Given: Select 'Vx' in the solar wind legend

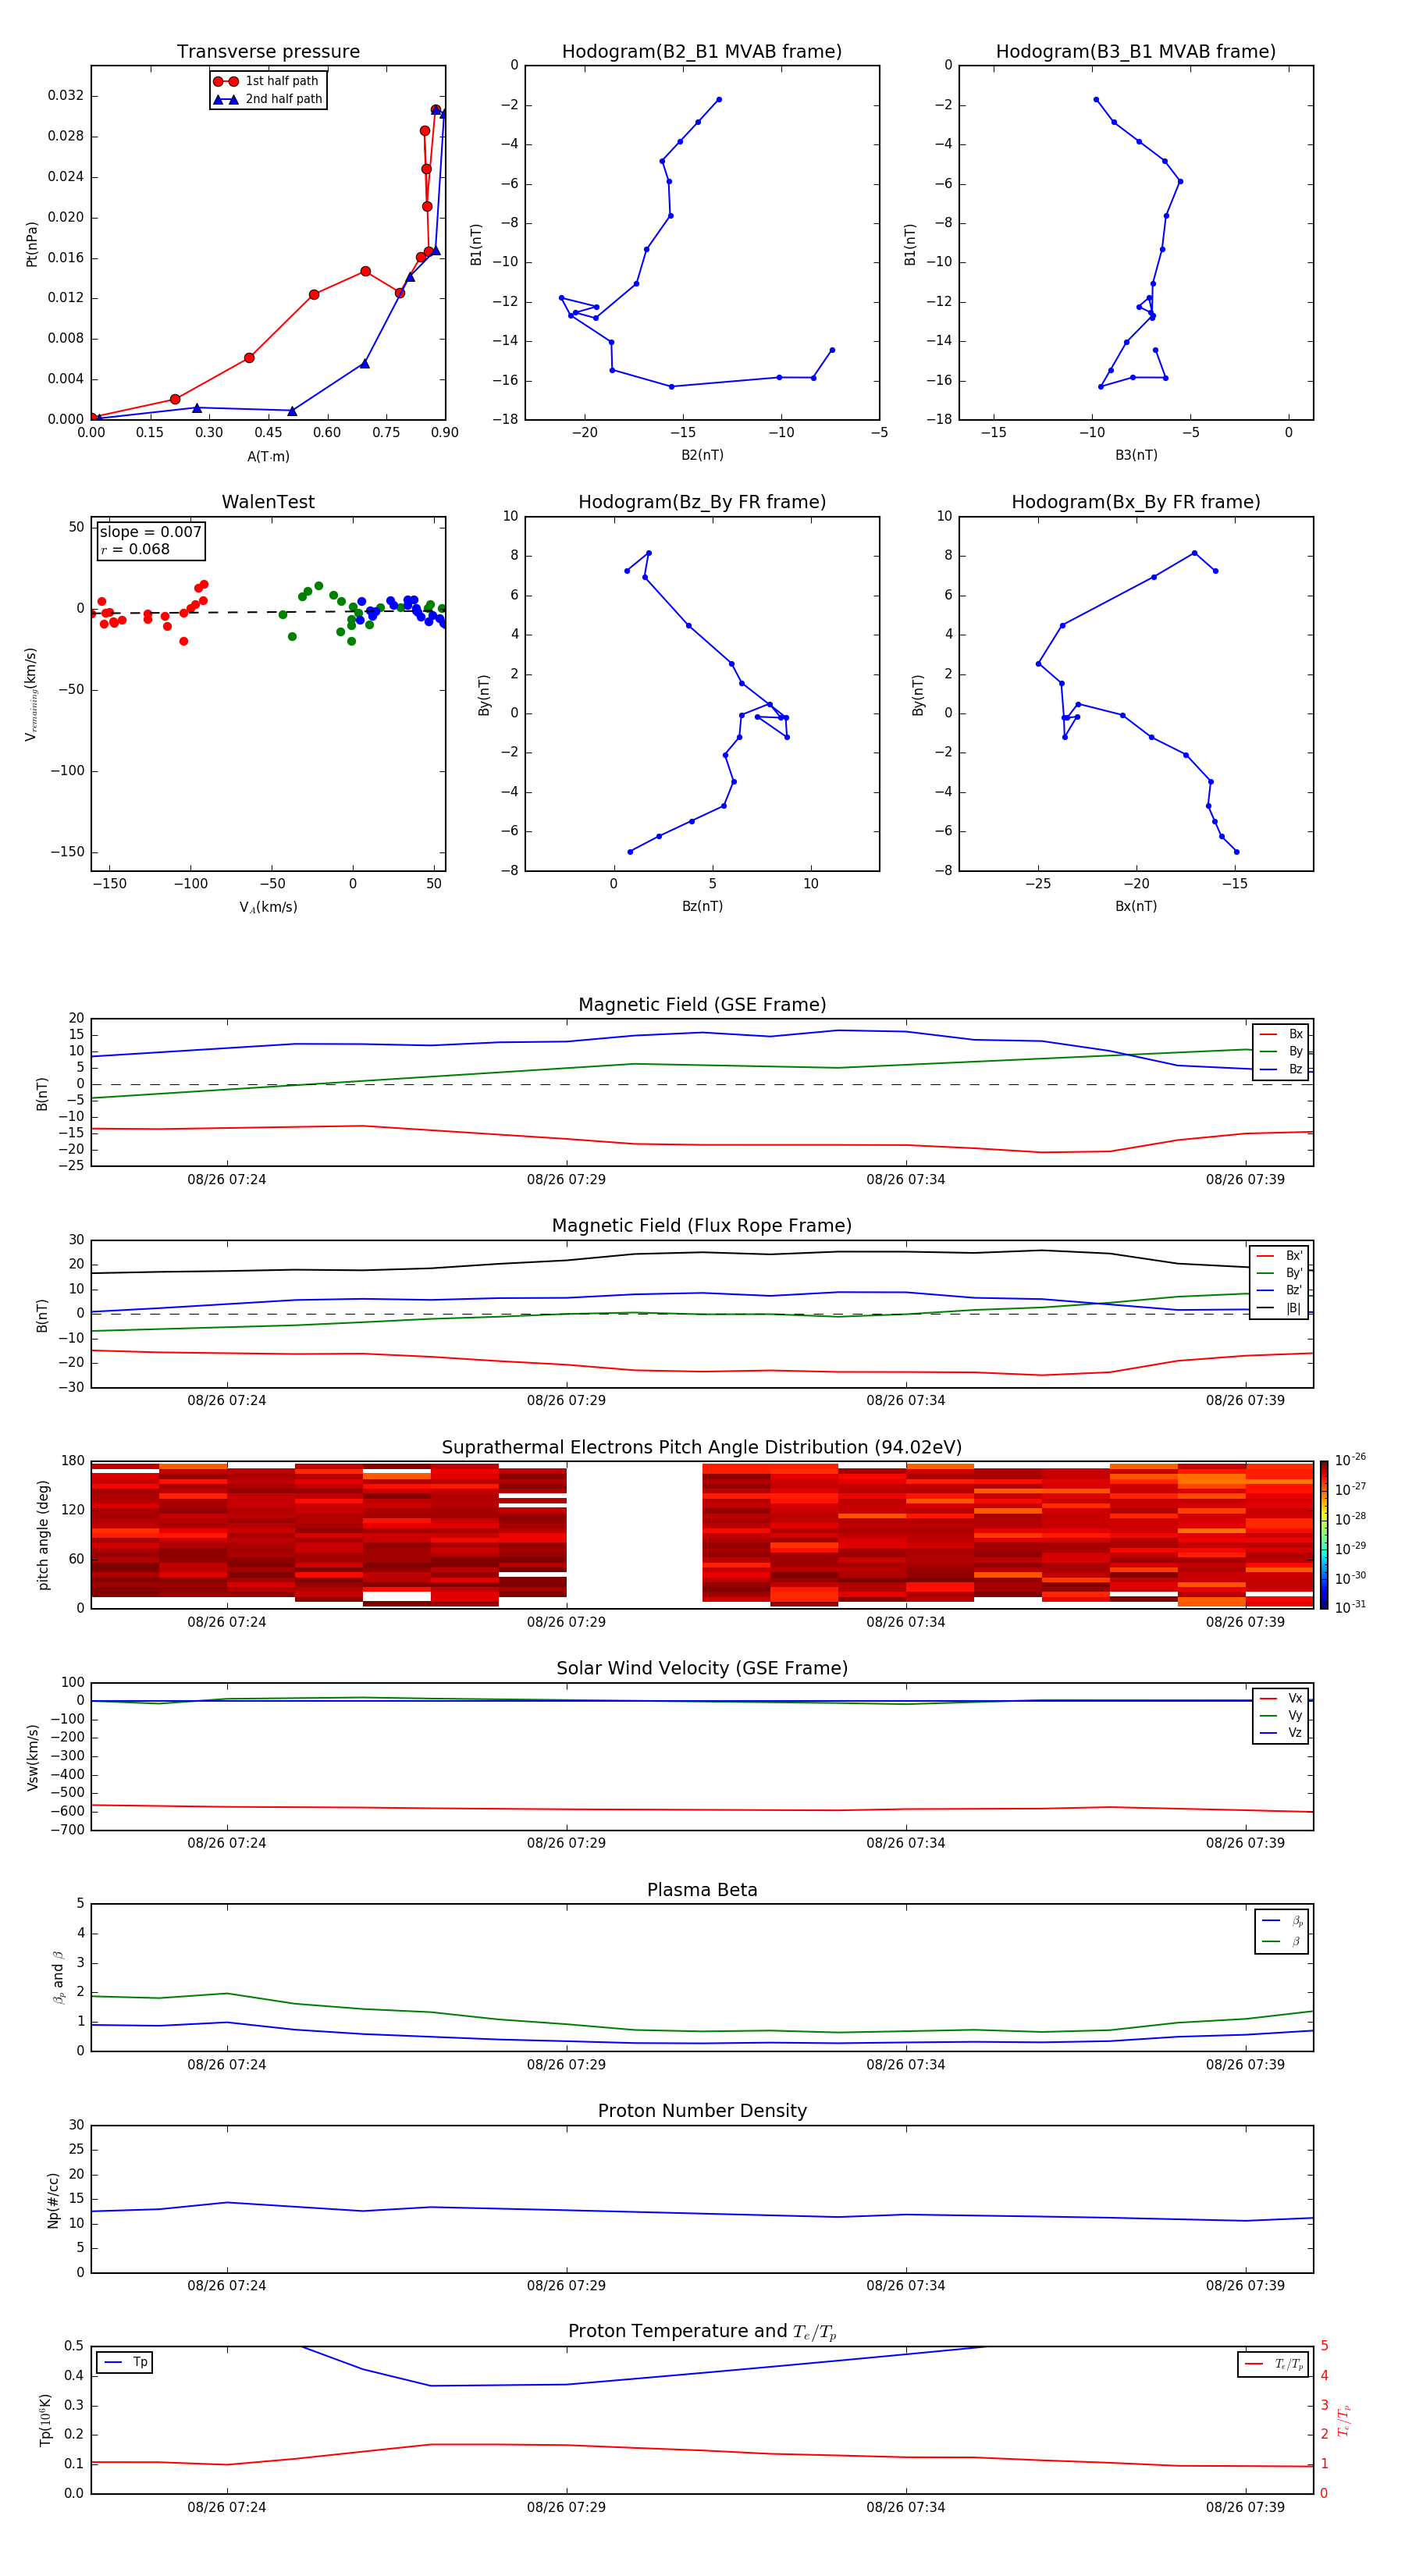Looking at the screenshot, I should pyautogui.click(x=1281, y=1699).
